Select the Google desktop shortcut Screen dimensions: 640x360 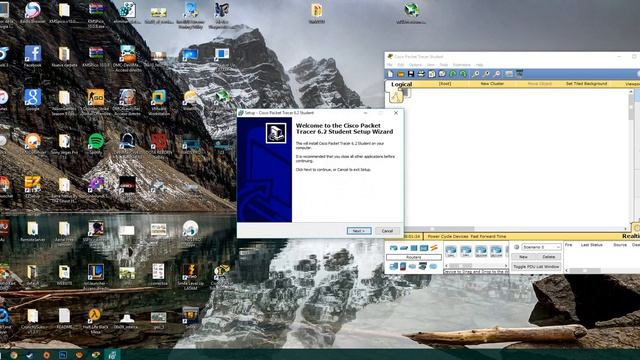pos(33,100)
